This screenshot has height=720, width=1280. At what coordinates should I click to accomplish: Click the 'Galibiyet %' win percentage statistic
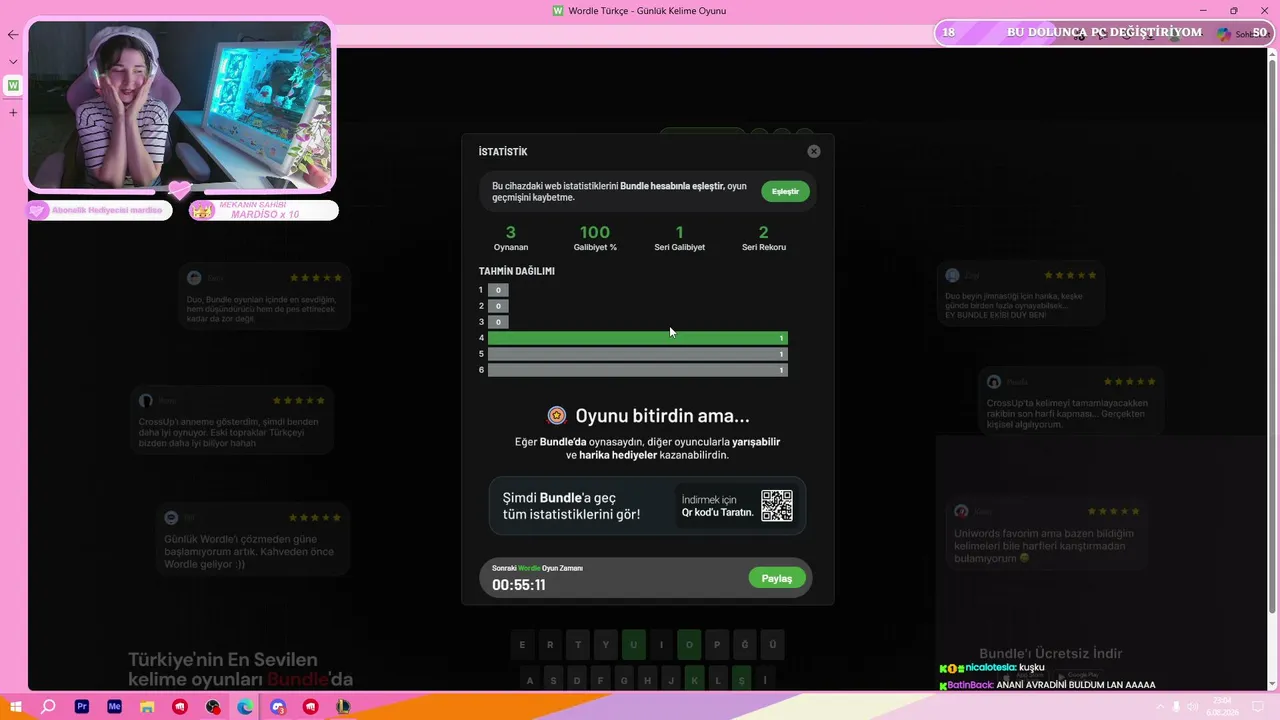tap(595, 238)
